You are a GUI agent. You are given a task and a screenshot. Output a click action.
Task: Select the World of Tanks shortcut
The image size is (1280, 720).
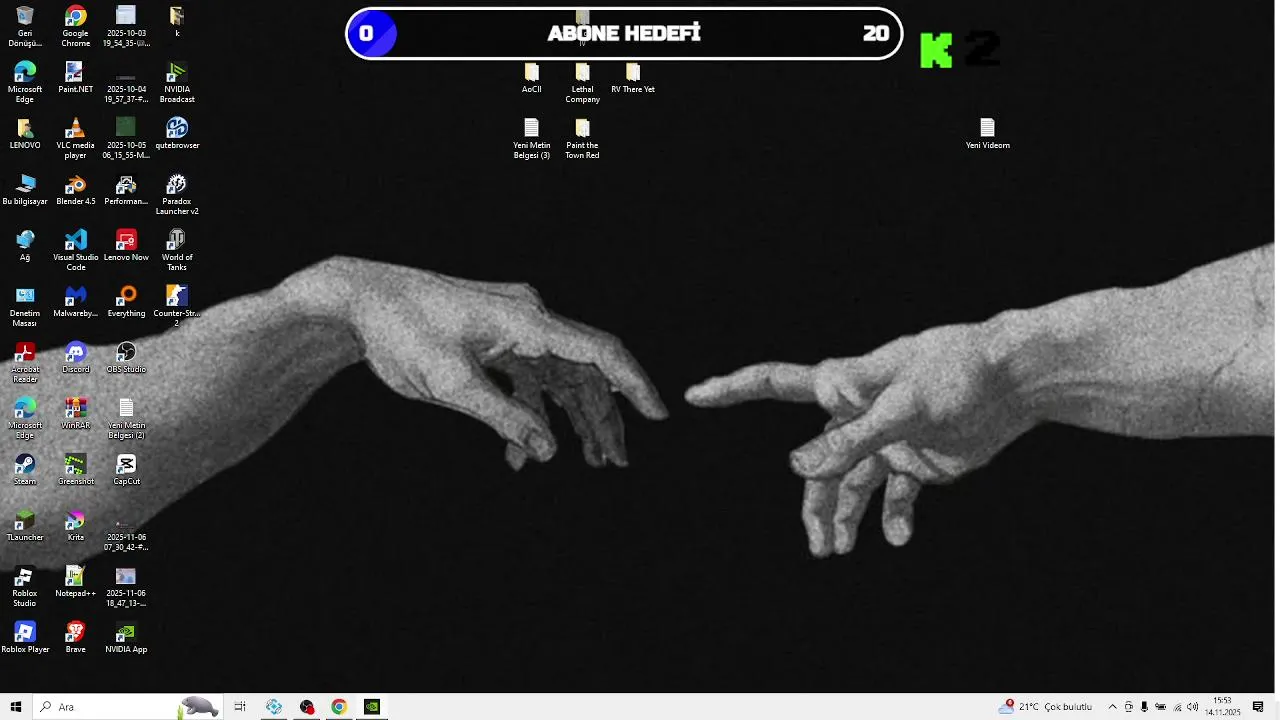point(177,251)
